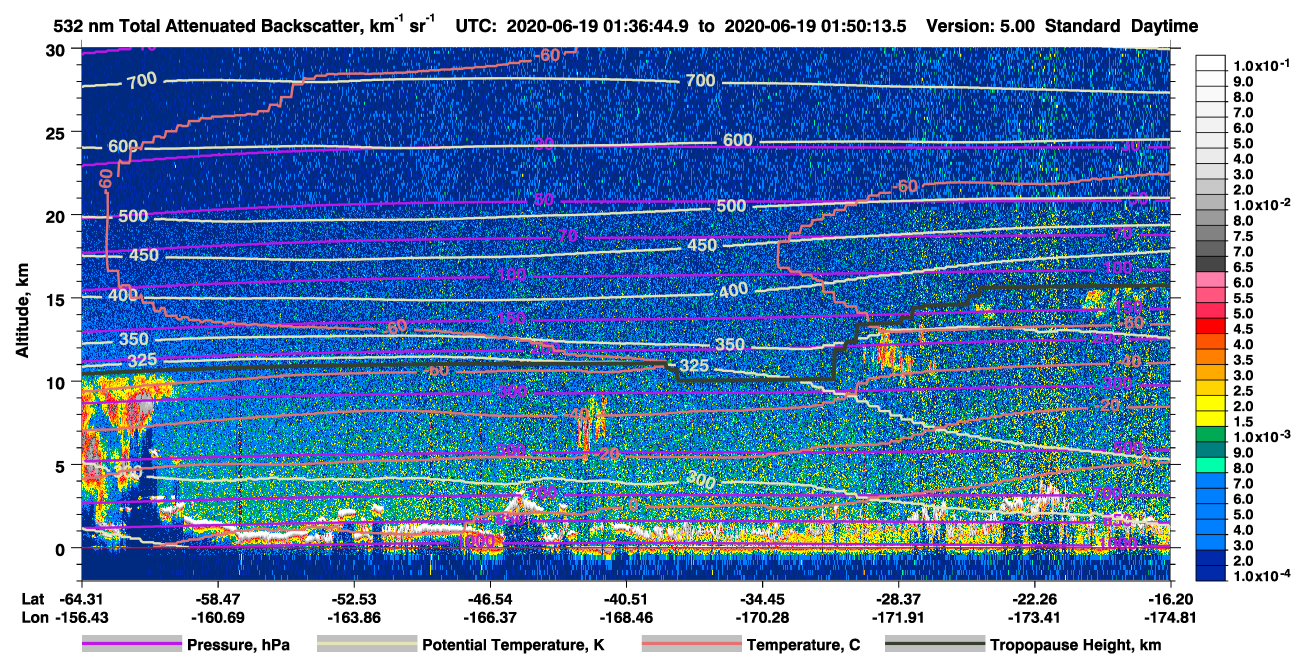1300x667 pixels.
Task: Click the longitude value '-174.81'
Action: pyautogui.click(x=1171, y=617)
